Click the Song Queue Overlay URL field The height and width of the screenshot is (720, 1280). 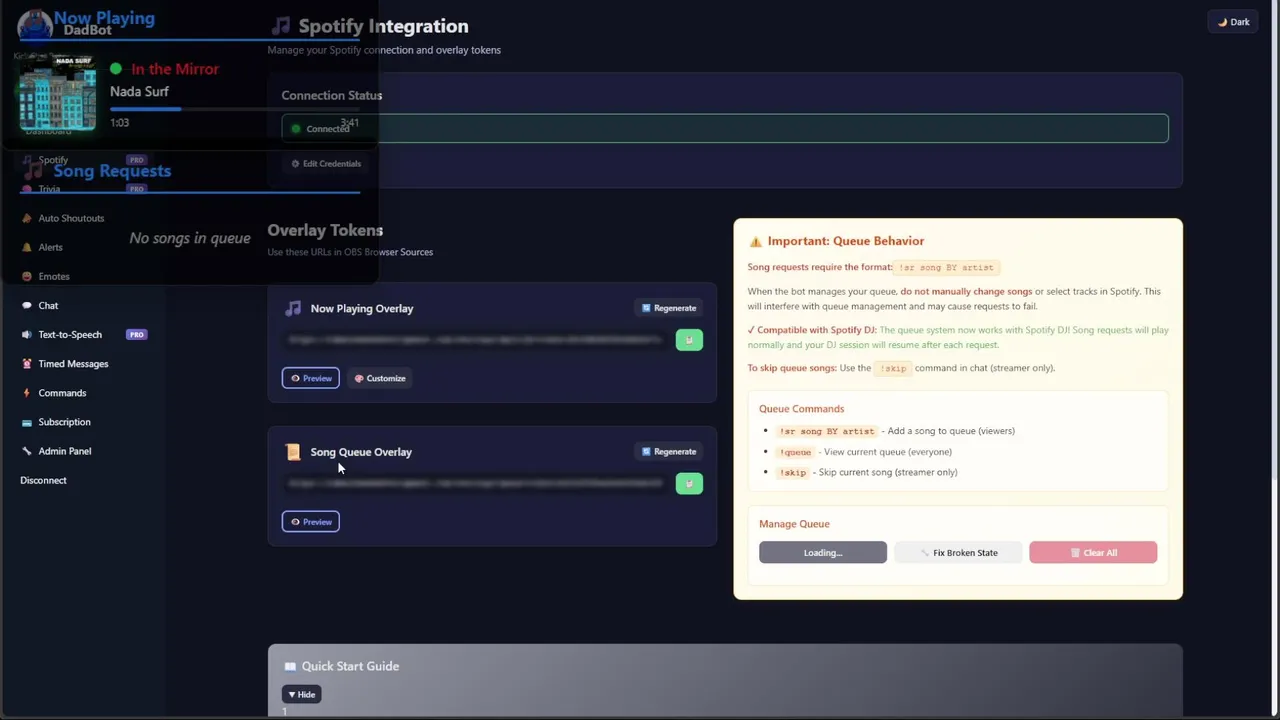(475, 483)
